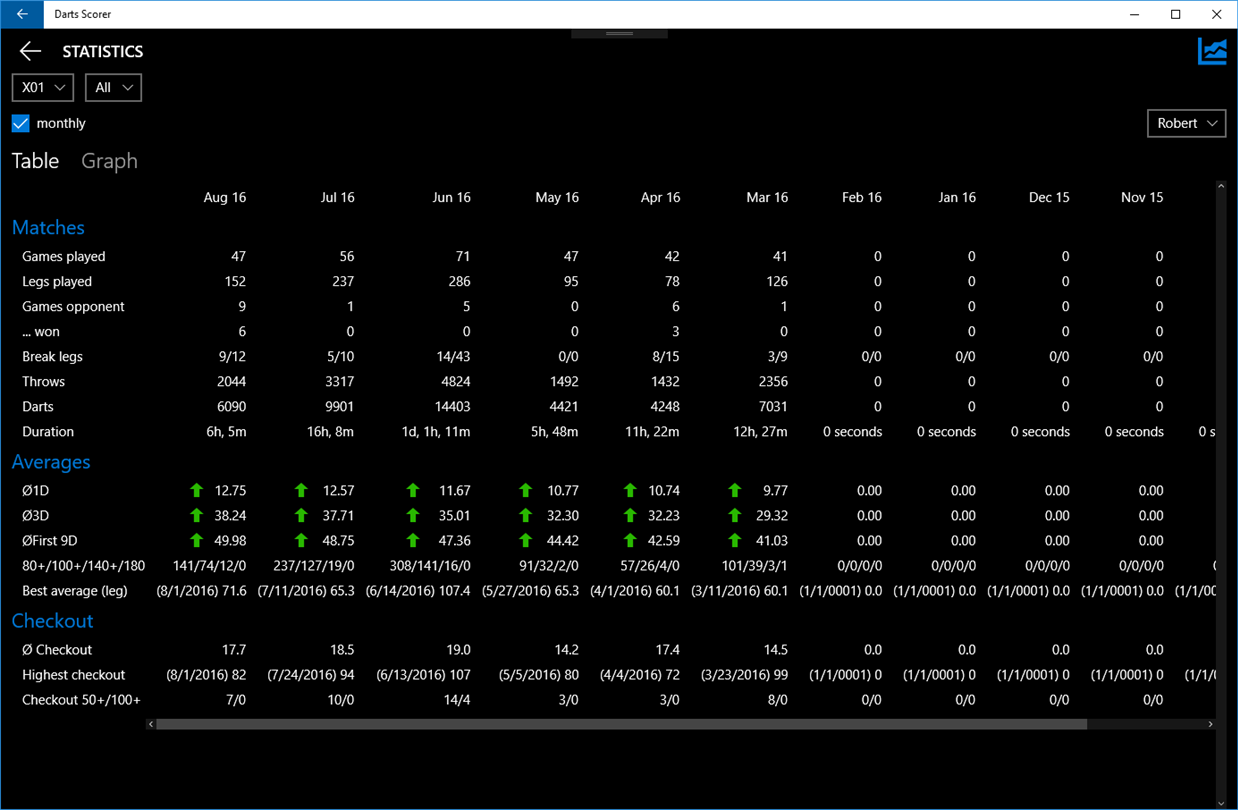Click green up arrow for Ø3D May 16
The image size is (1238, 810).
pos(525,515)
